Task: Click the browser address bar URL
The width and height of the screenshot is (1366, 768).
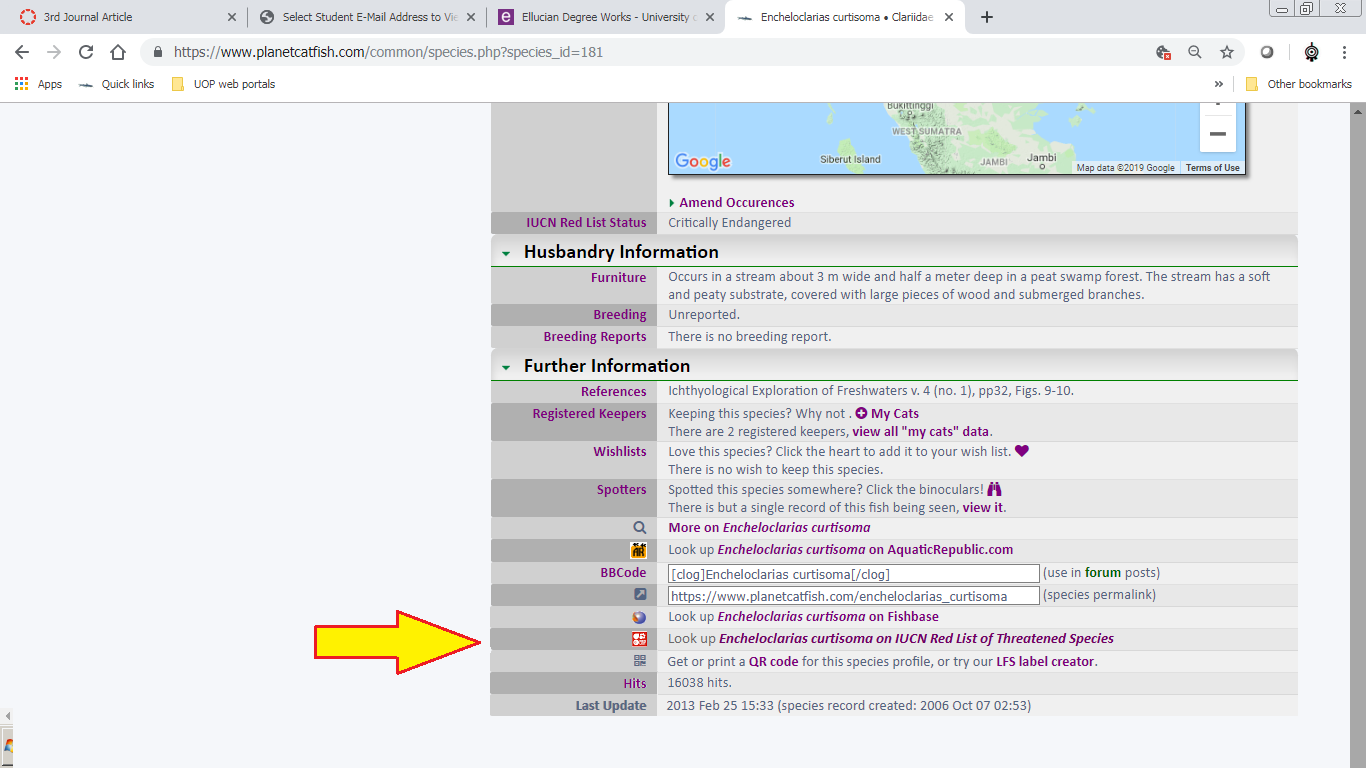Action: (388, 52)
